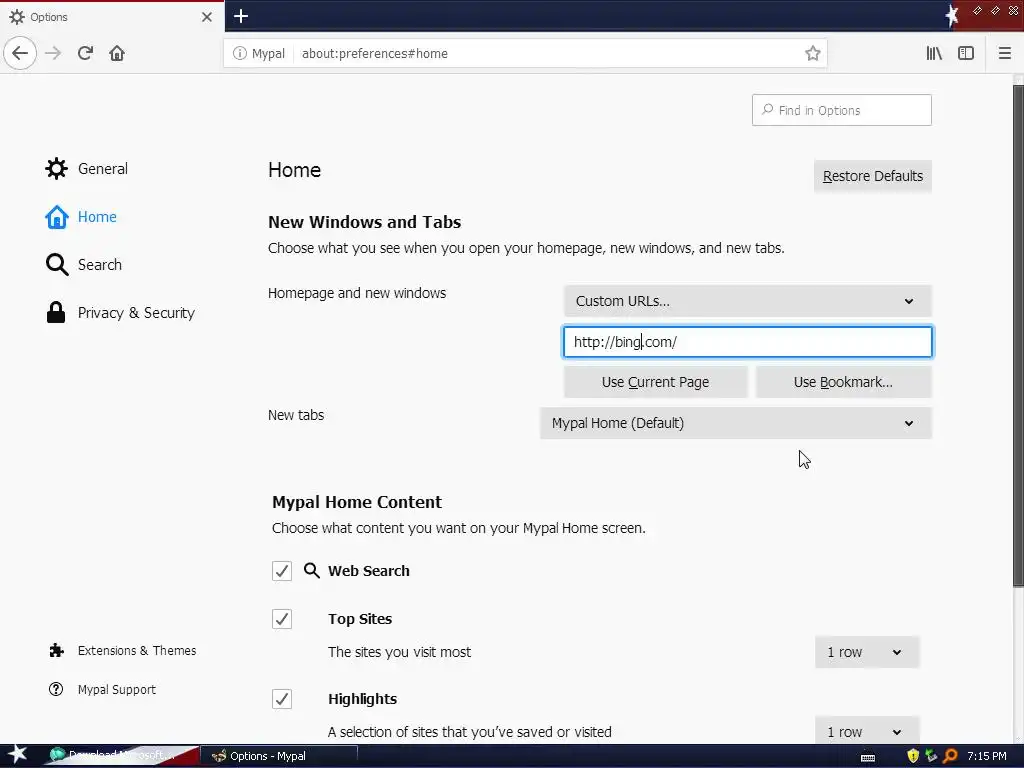Open Mypal Support link
This screenshot has width=1024, height=768.
tap(116, 690)
